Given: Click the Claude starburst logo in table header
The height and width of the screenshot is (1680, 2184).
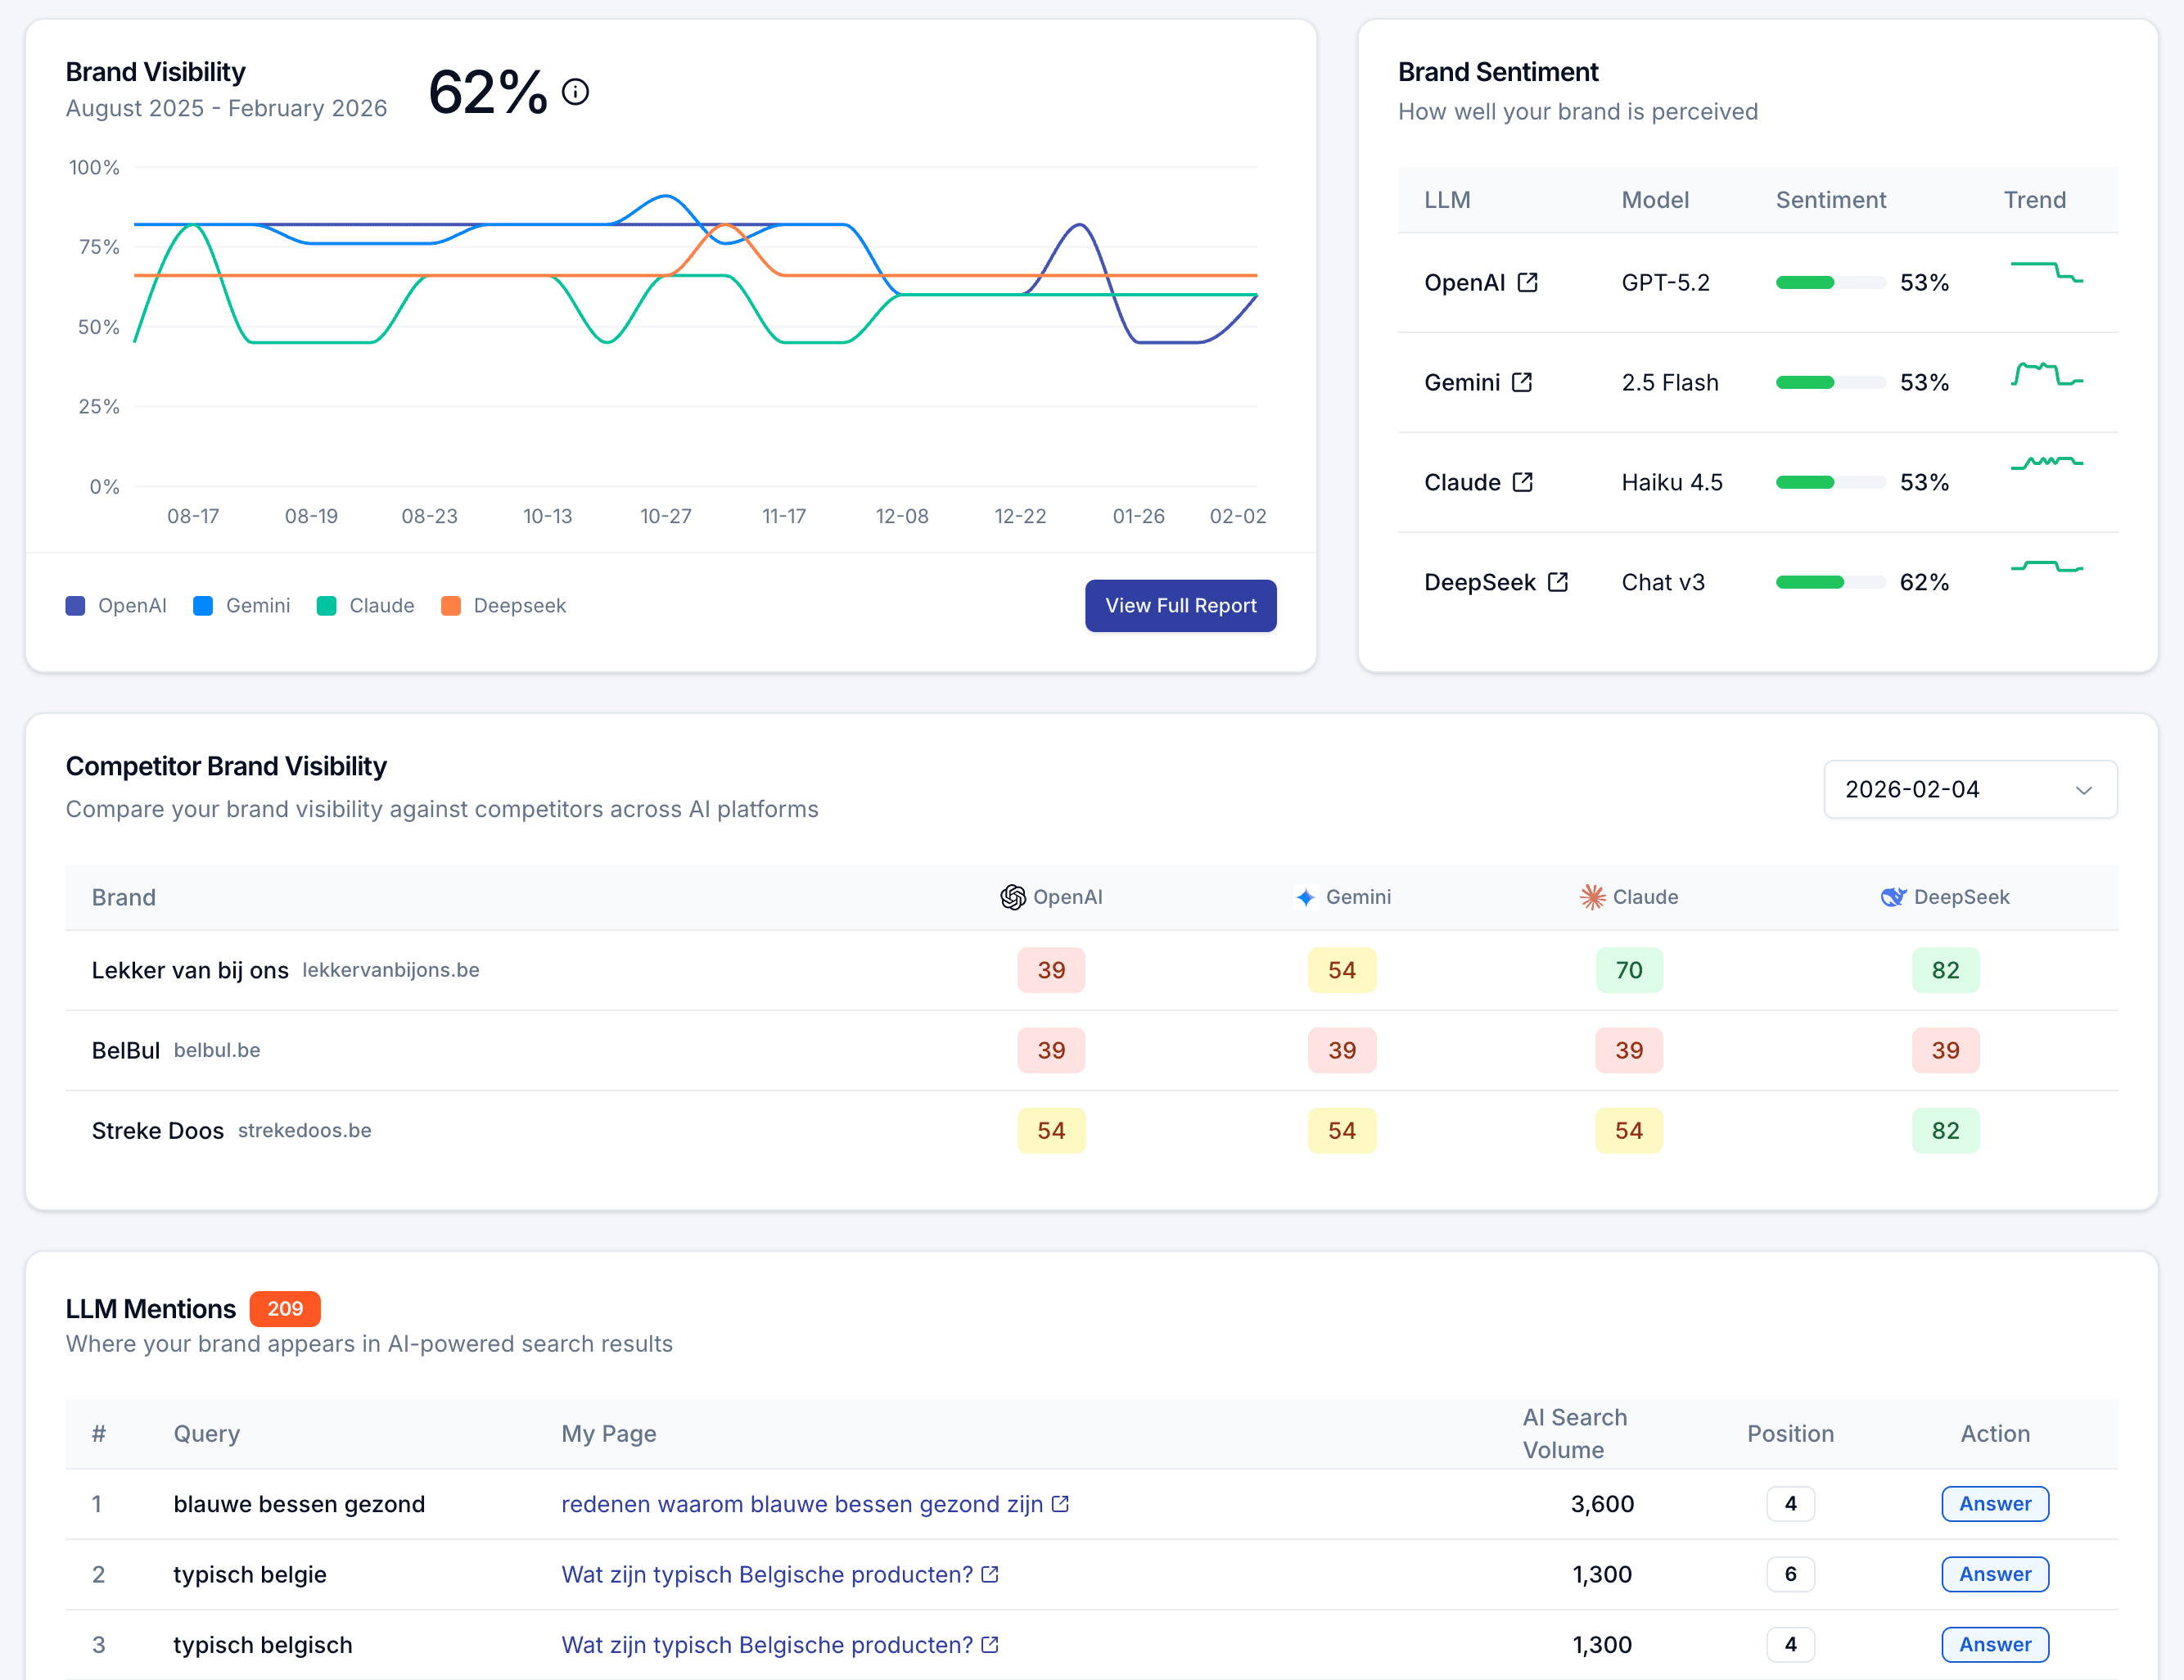Looking at the screenshot, I should [1592, 897].
